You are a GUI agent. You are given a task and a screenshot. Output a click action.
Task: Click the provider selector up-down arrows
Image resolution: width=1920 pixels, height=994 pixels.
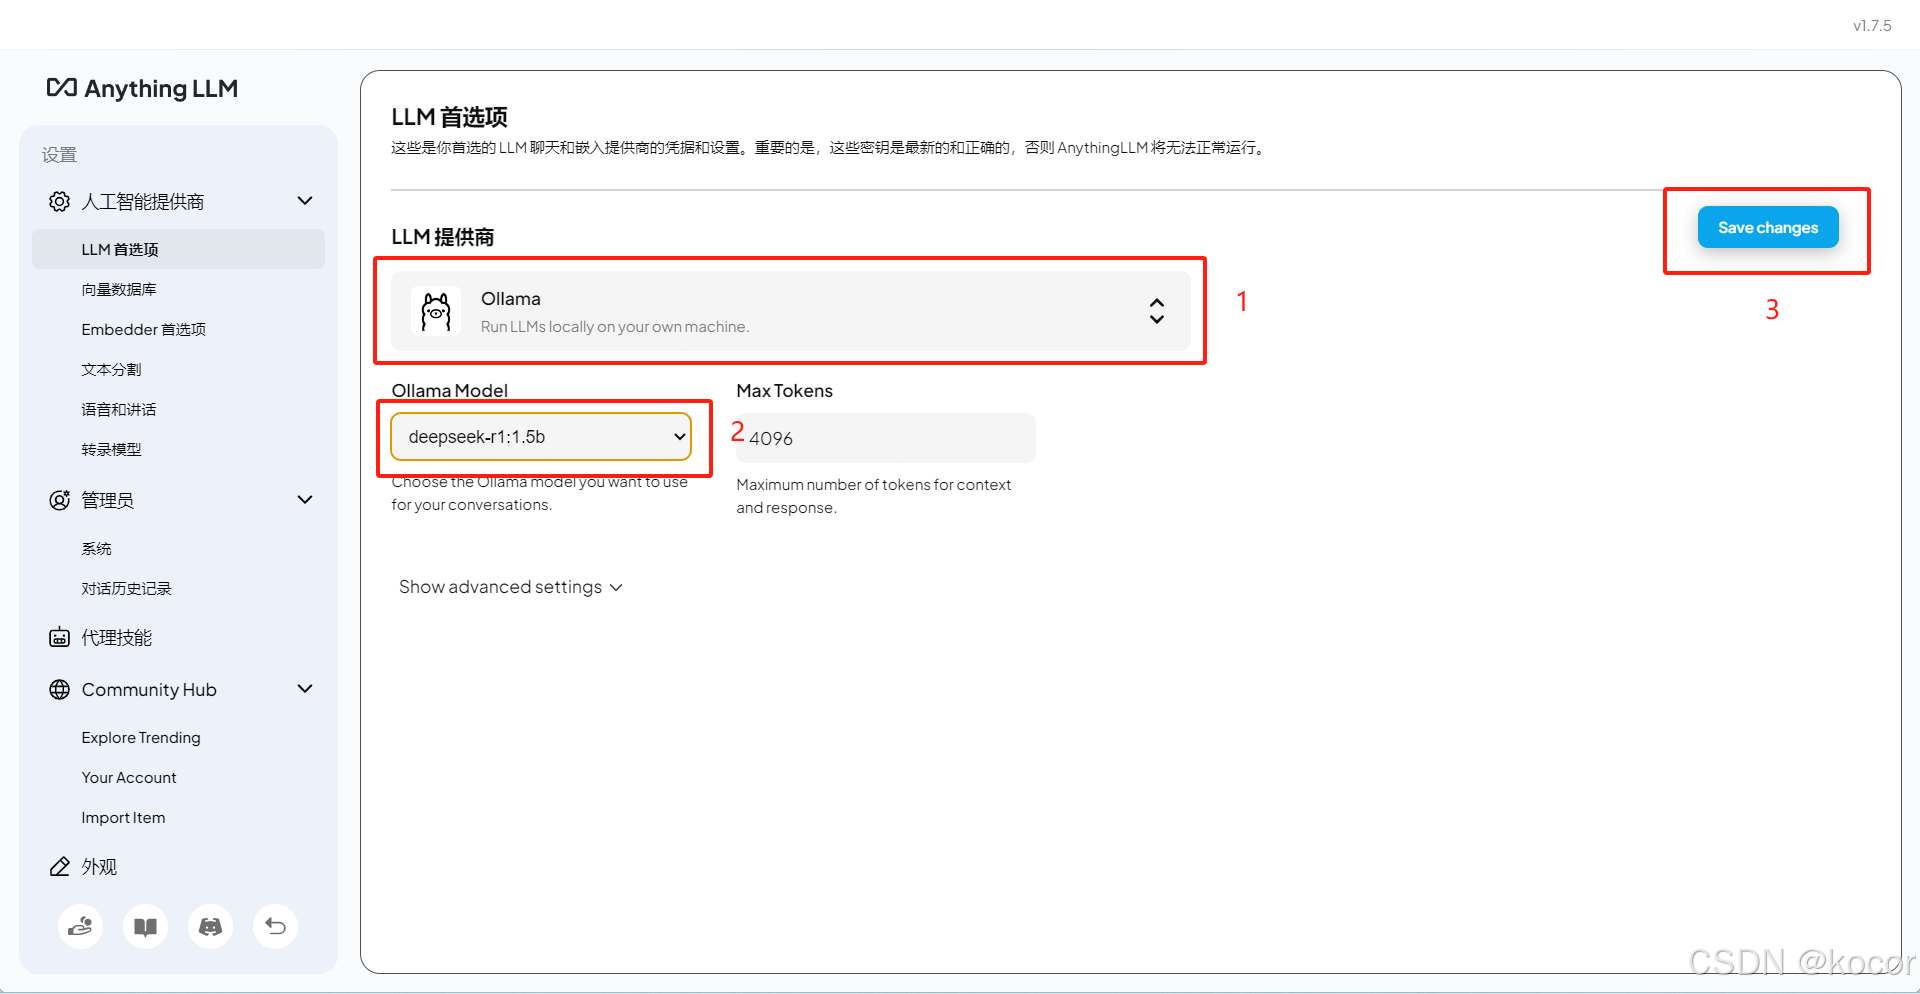coord(1157,311)
